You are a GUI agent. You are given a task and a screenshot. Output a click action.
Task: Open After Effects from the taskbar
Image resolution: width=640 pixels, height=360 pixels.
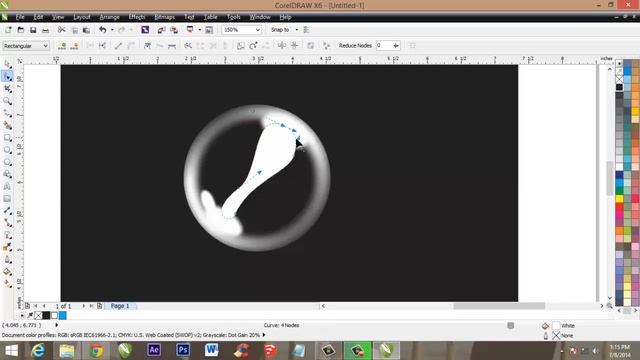(x=154, y=350)
